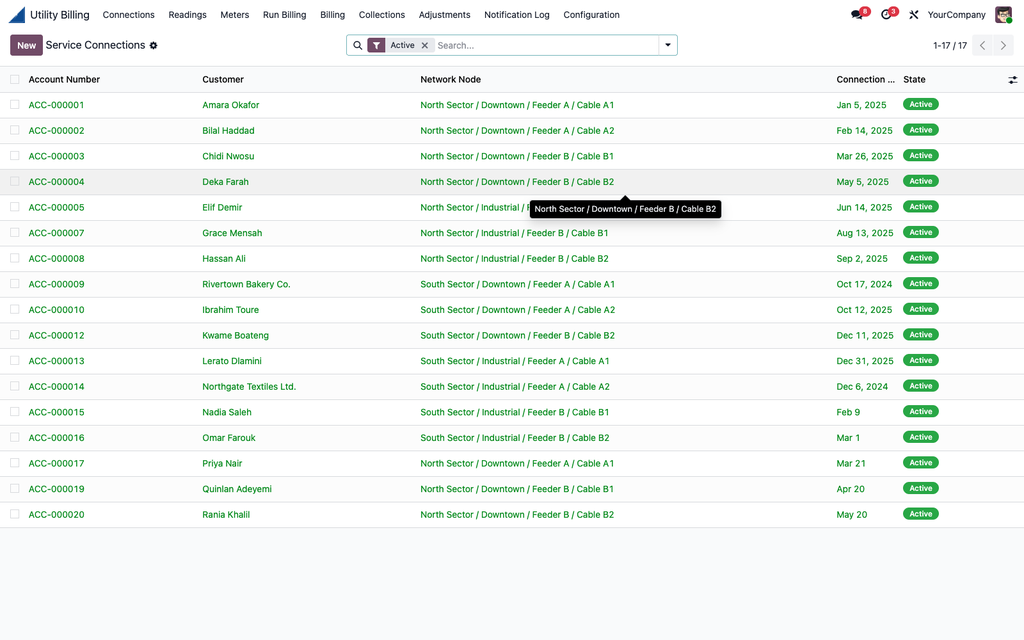Check the ACC-000005 row checkbox
Image resolution: width=1024 pixels, height=640 pixels.
click(x=14, y=207)
